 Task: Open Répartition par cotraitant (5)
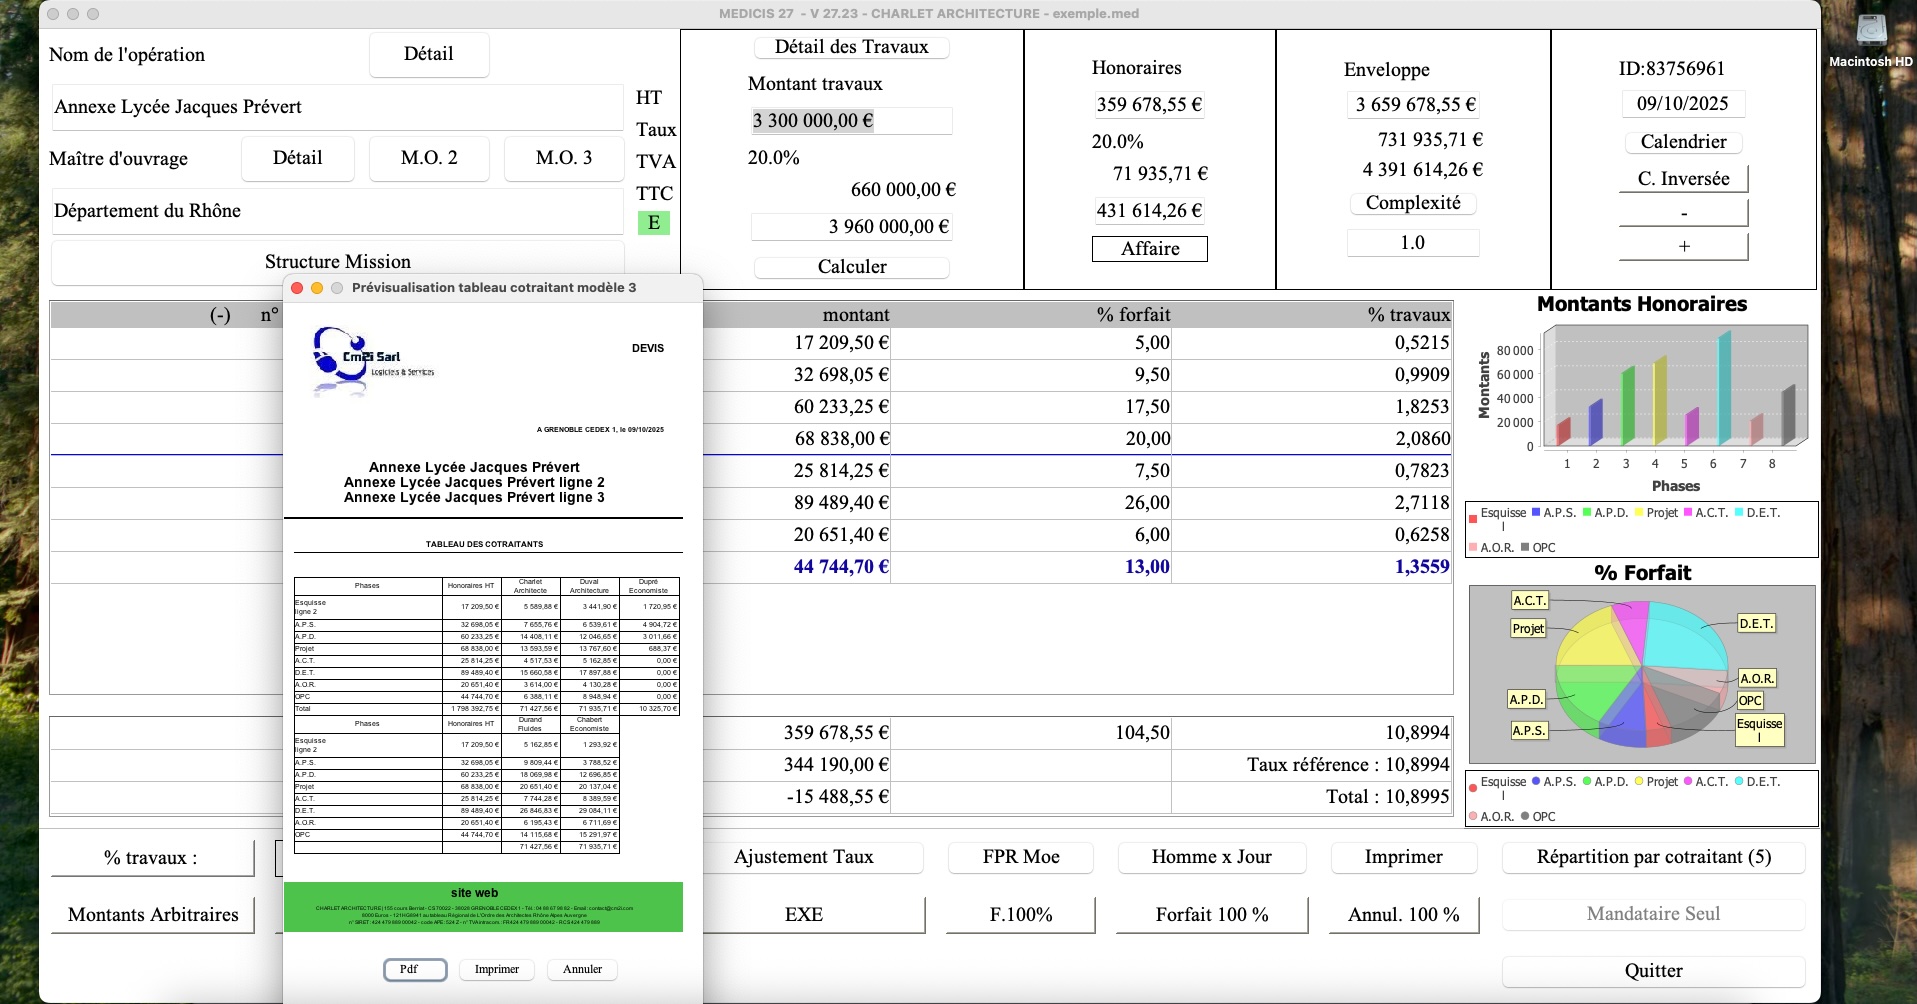(x=1654, y=857)
